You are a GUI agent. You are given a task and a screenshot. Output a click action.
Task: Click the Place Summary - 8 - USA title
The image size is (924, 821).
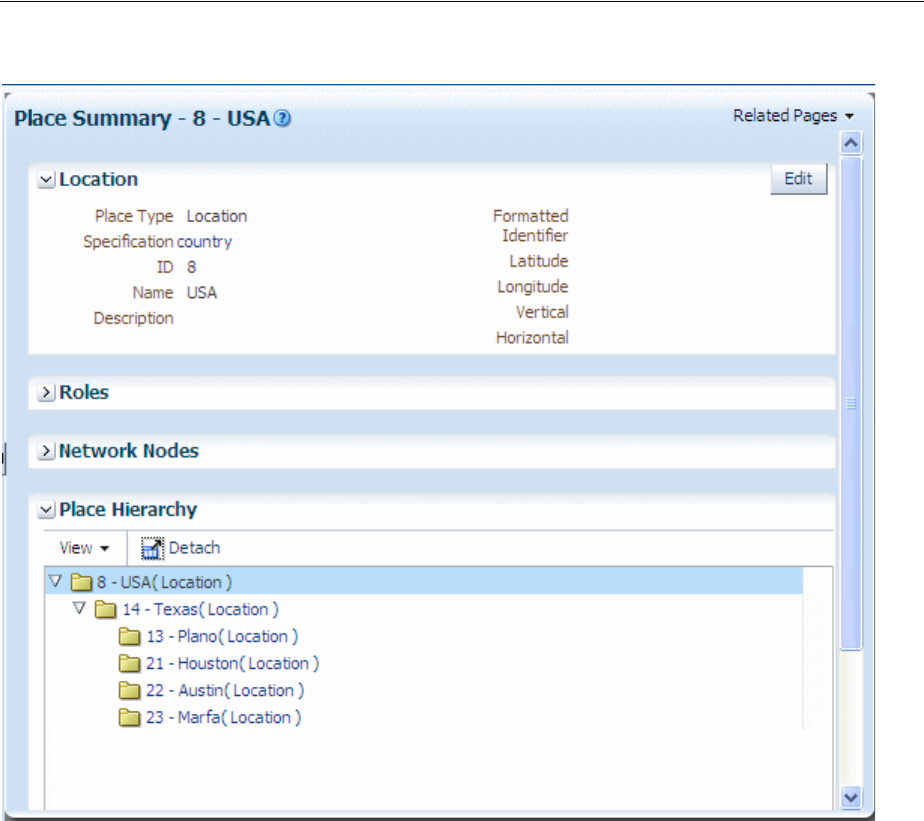(x=142, y=118)
